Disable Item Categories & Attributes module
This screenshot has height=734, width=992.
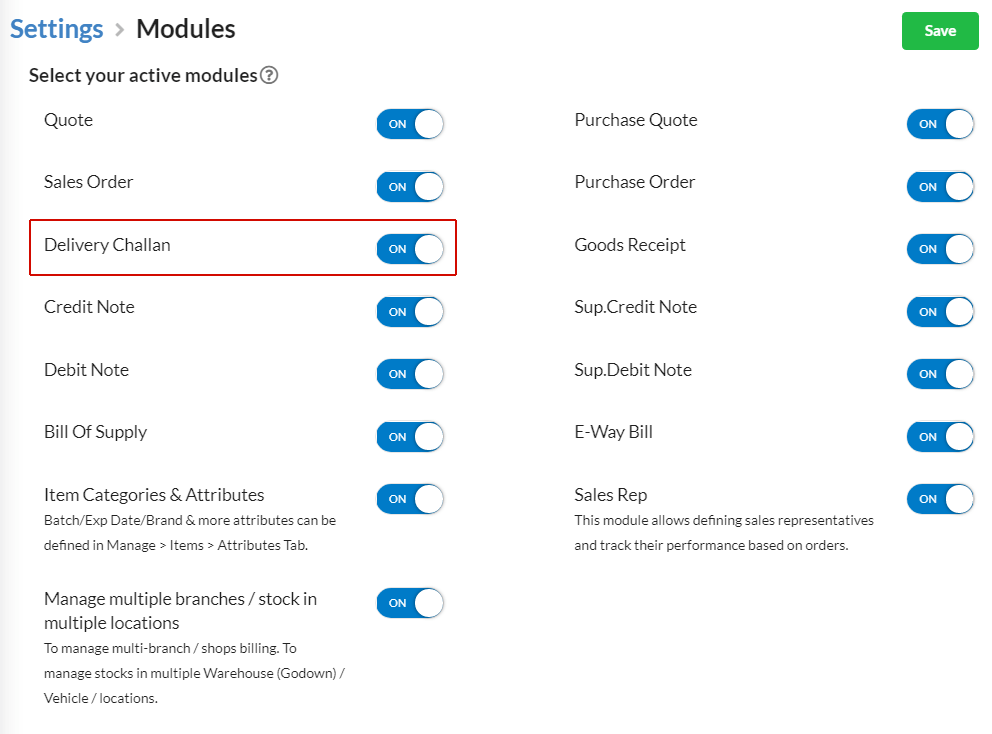pyautogui.click(x=410, y=499)
